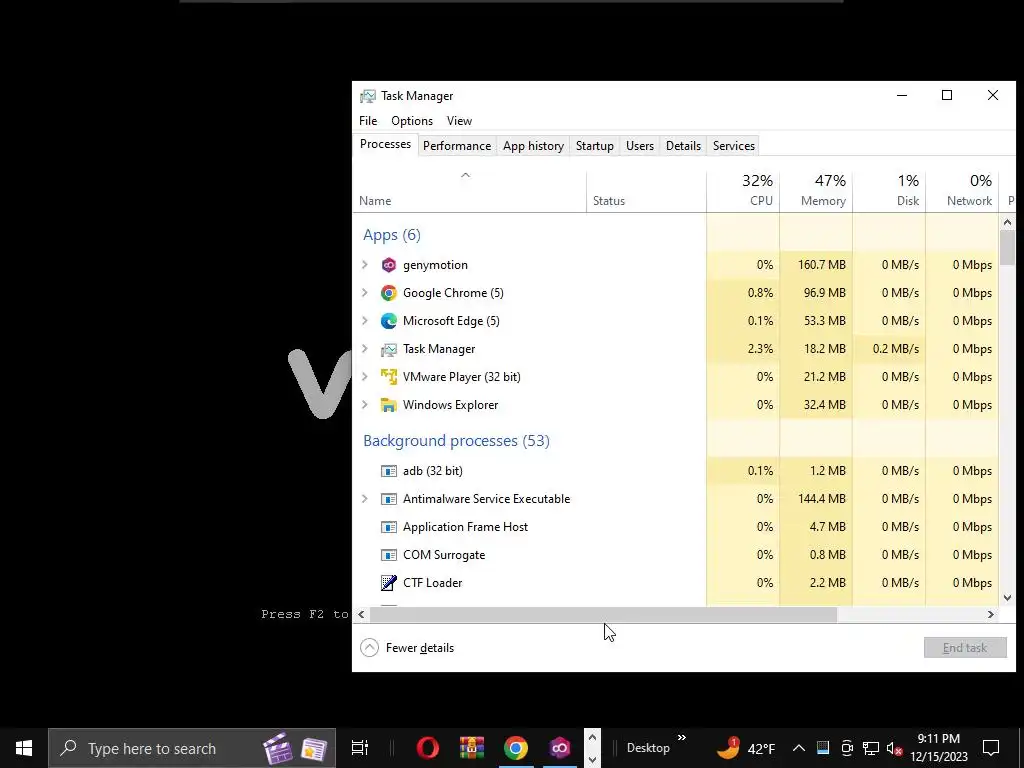Switch to Genymotion on the taskbar
Image resolution: width=1024 pixels, height=768 pixels.
(560, 748)
